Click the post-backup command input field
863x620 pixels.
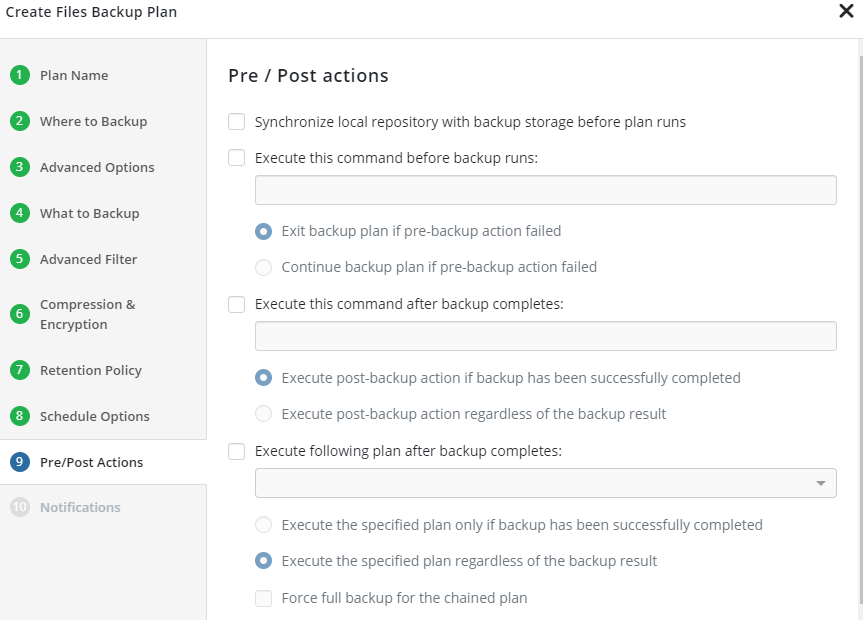(545, 336)
